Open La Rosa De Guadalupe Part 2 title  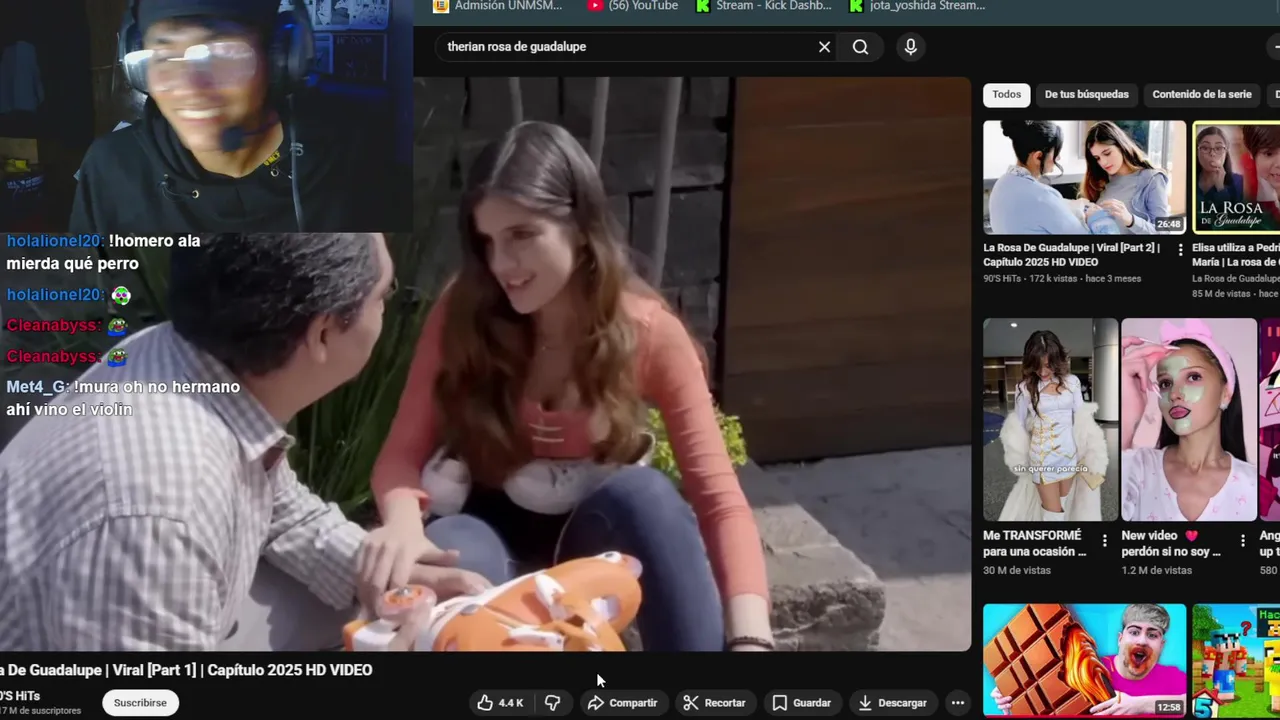(1072, 255)
